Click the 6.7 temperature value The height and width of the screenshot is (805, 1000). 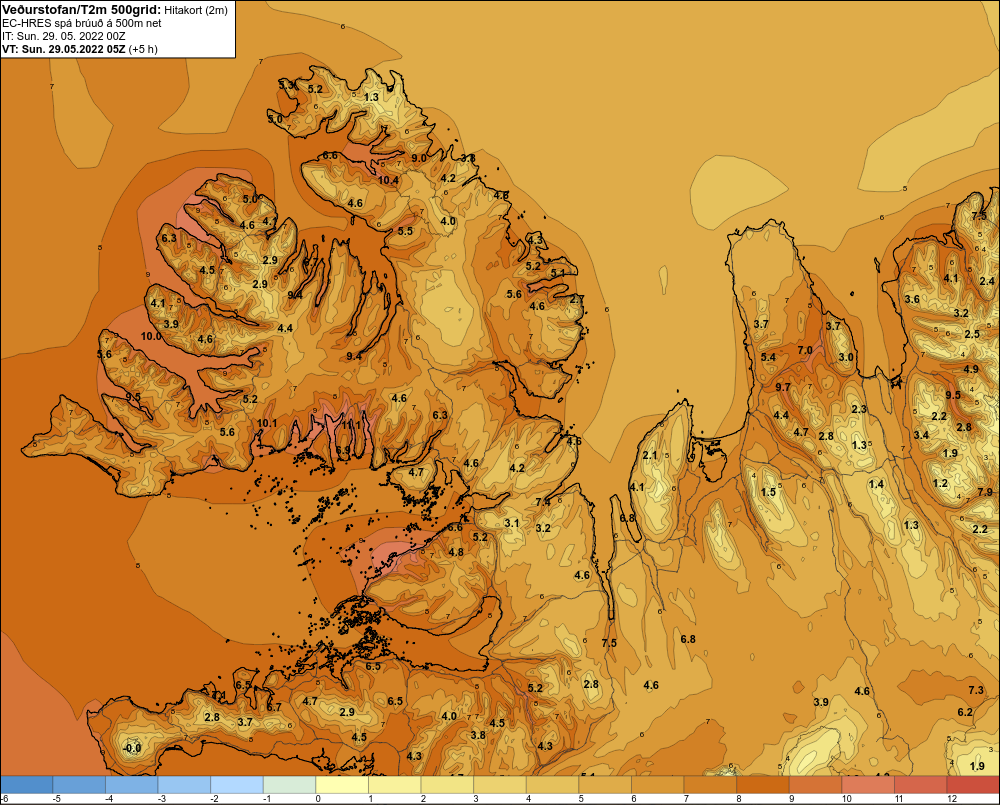[274, 707]
